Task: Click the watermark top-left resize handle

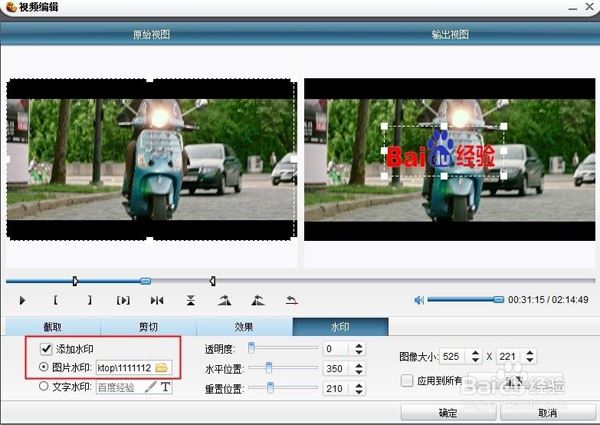Action: pyautogui.click(x=384, y=126)
